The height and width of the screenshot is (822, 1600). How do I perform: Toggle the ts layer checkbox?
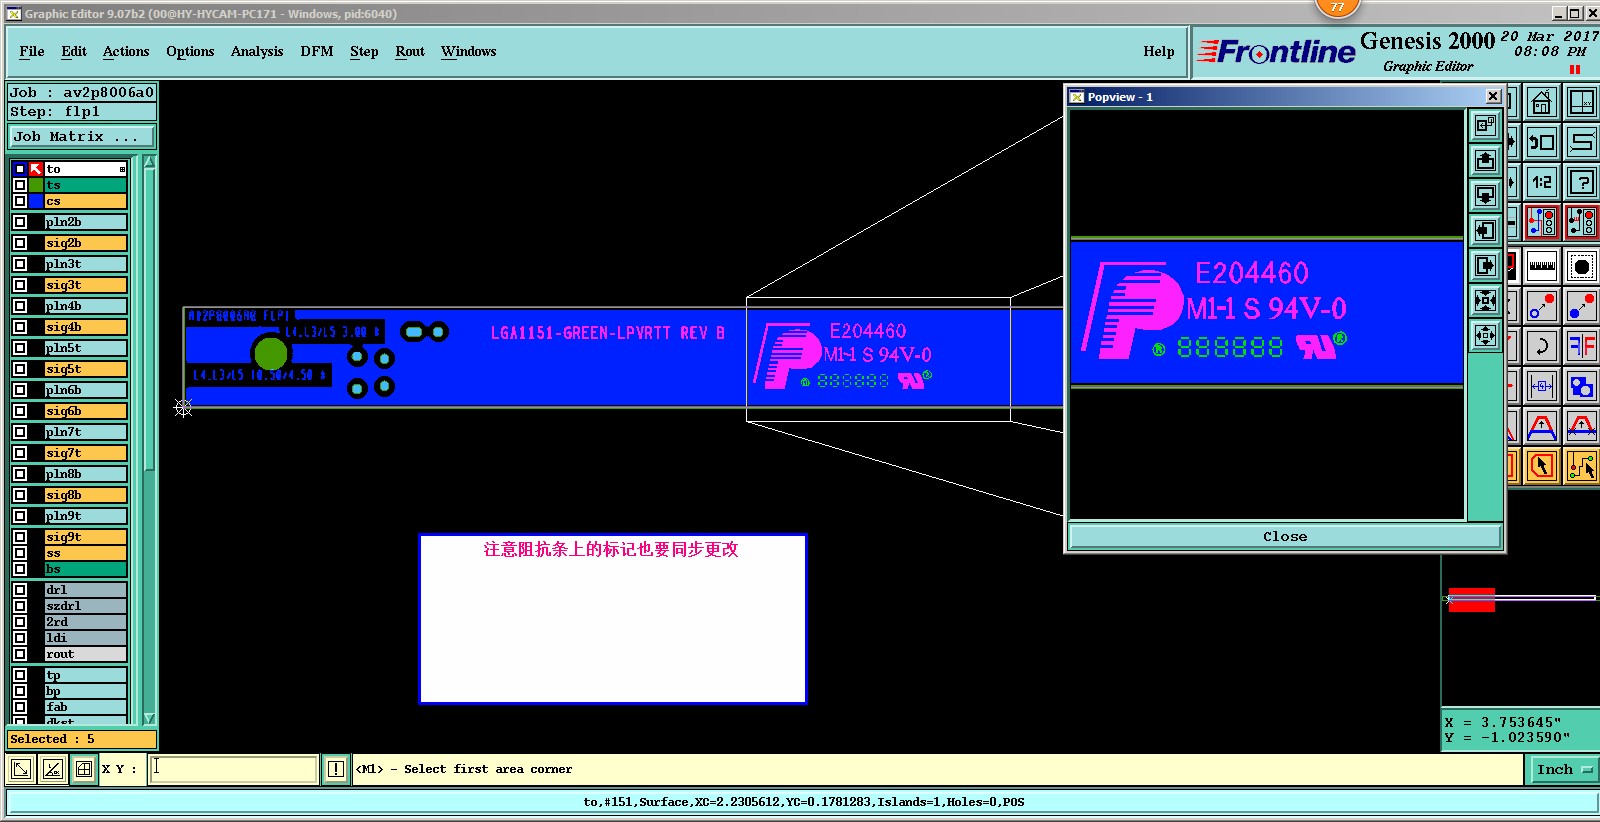(20, 185)
